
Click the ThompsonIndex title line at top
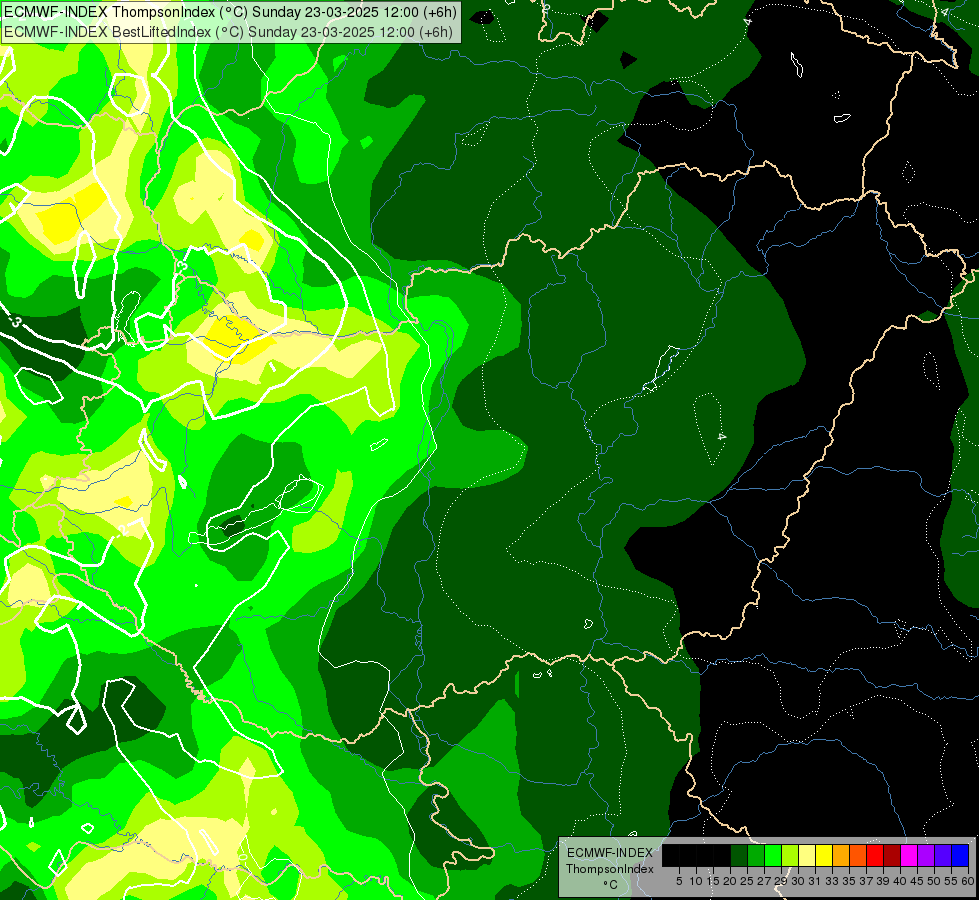tap(230, 12)
